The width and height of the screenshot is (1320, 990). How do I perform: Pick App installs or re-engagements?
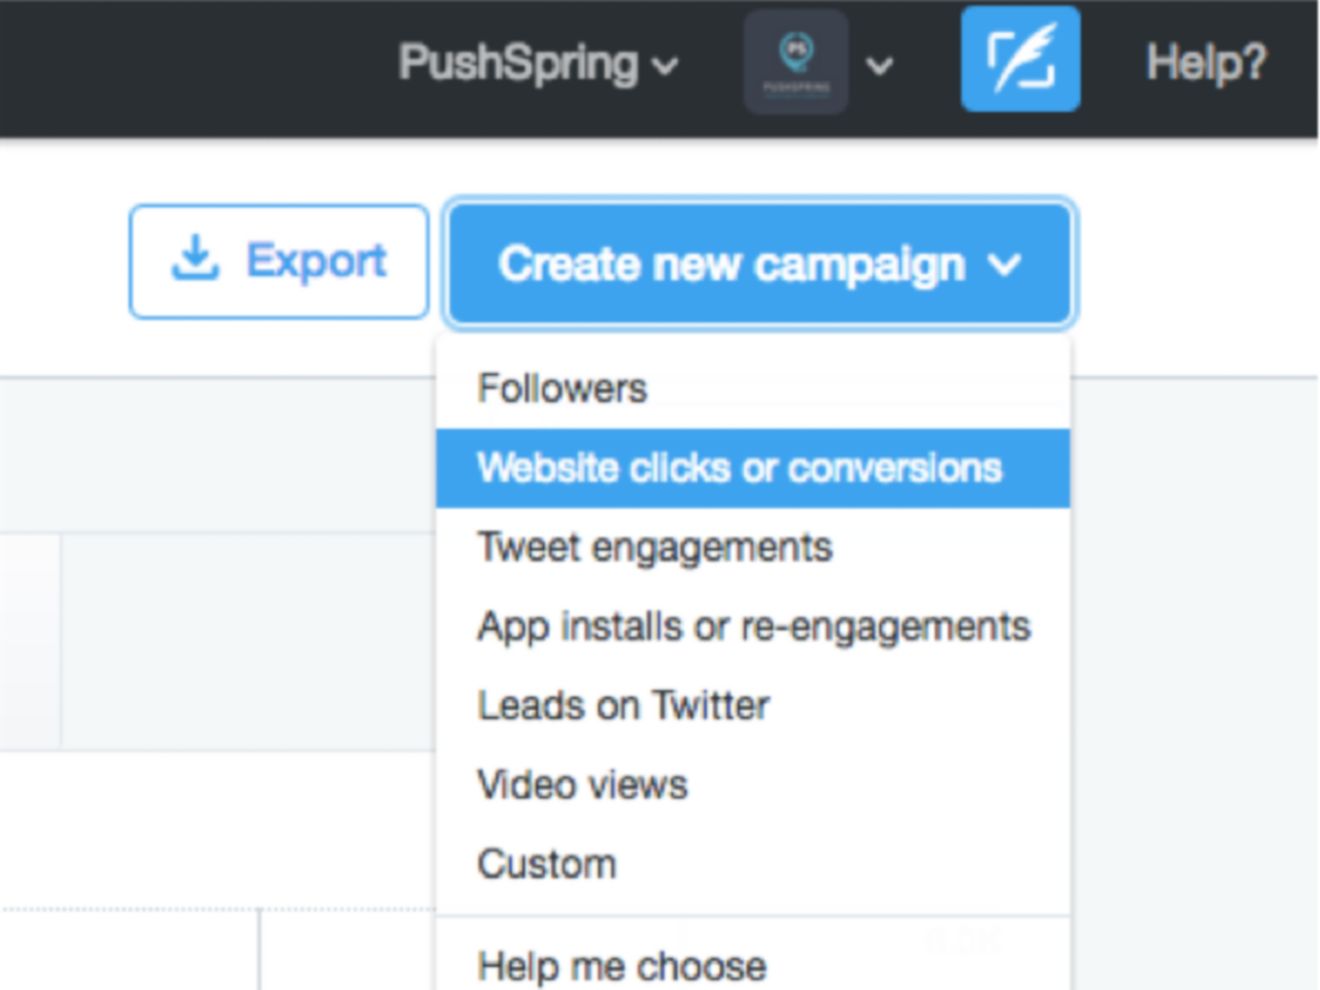click(x=753, y=626)
